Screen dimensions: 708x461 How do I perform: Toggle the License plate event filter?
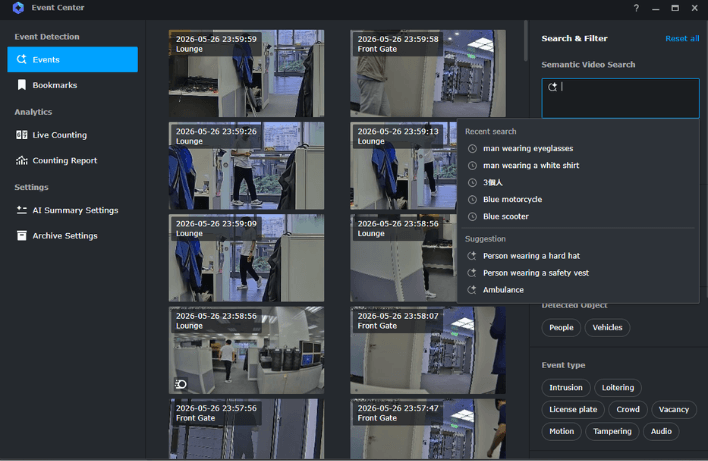(573, 410)
